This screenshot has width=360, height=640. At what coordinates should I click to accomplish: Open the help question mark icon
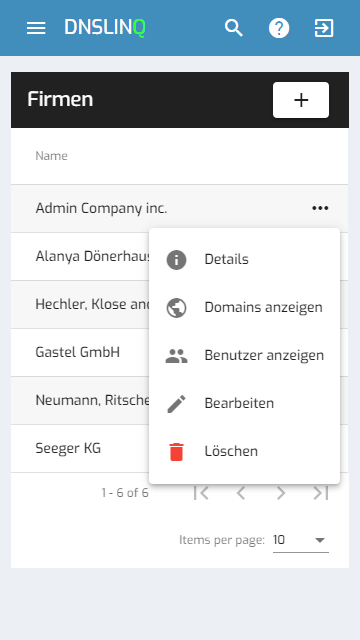279,28
